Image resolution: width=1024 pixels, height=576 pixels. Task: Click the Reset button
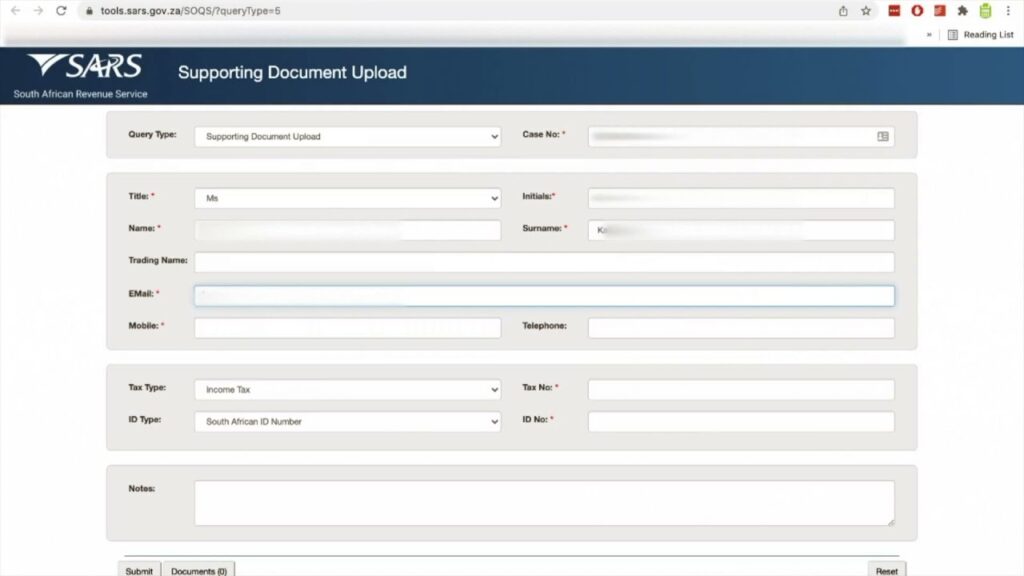point(886,570)
